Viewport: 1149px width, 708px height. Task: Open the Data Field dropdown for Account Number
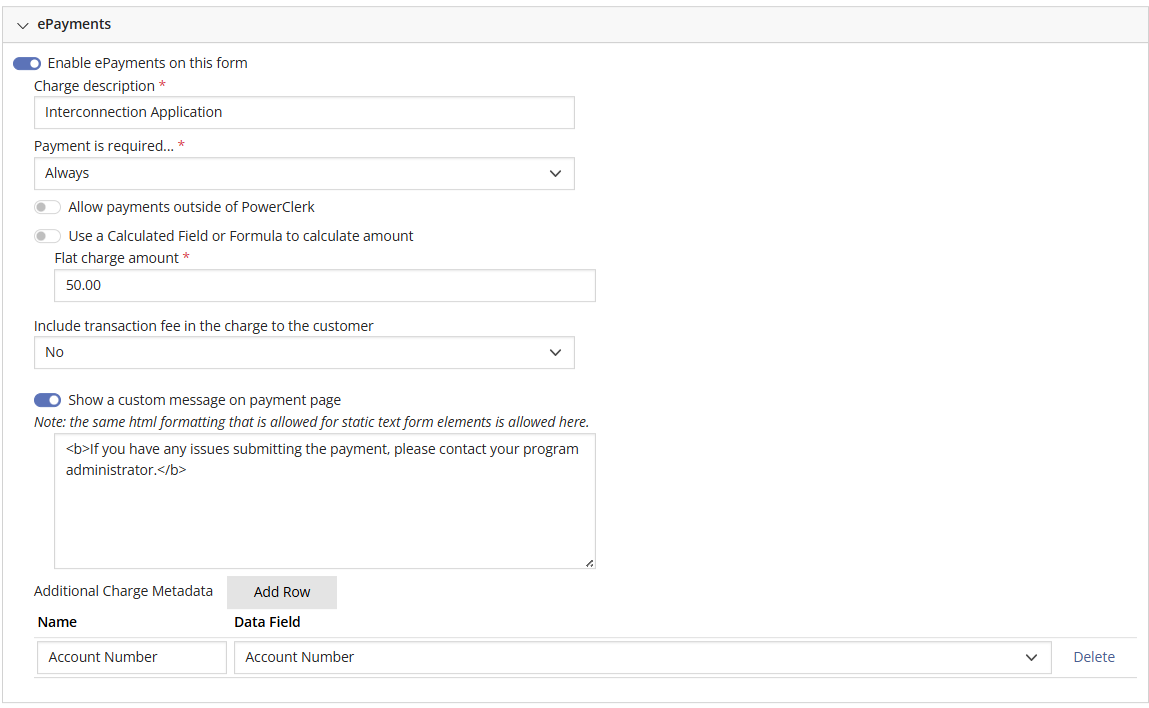point(640,657)
